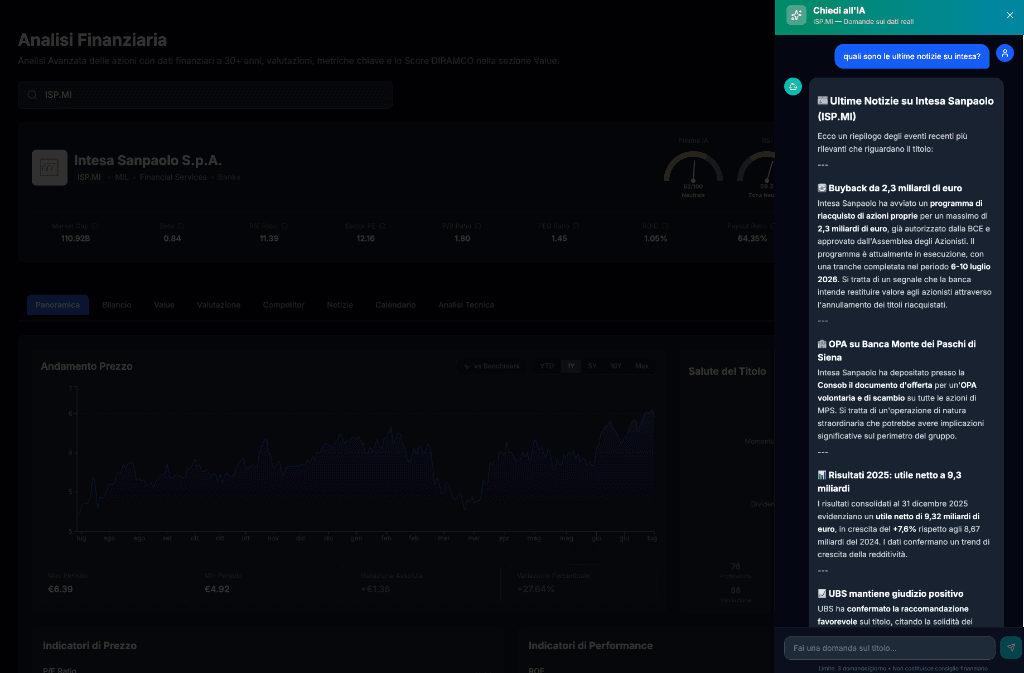Click the Variazione Percentuale value +27.64%

point(536,589)
